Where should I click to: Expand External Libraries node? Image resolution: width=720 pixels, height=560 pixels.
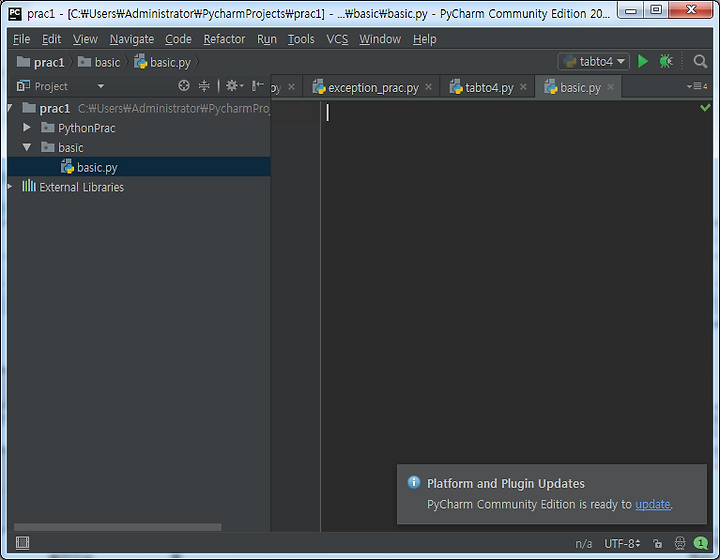[10, 187]
